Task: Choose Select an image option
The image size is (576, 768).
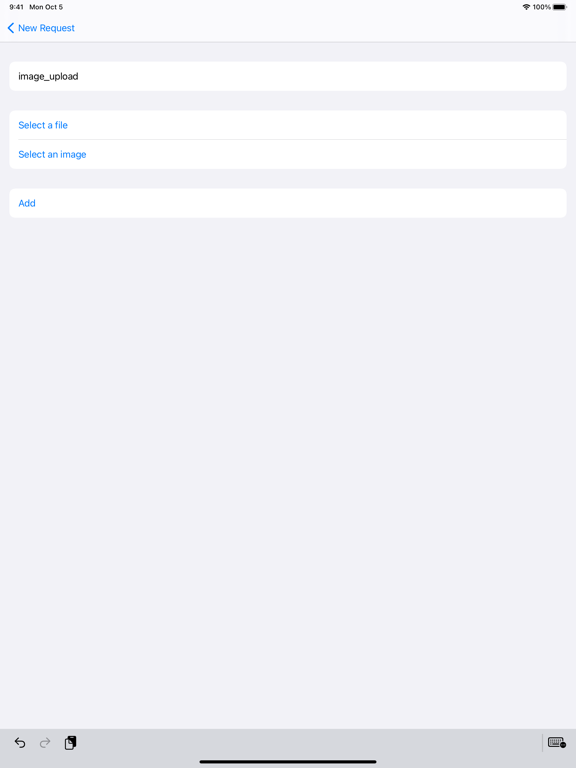Action: click(288, 154)
